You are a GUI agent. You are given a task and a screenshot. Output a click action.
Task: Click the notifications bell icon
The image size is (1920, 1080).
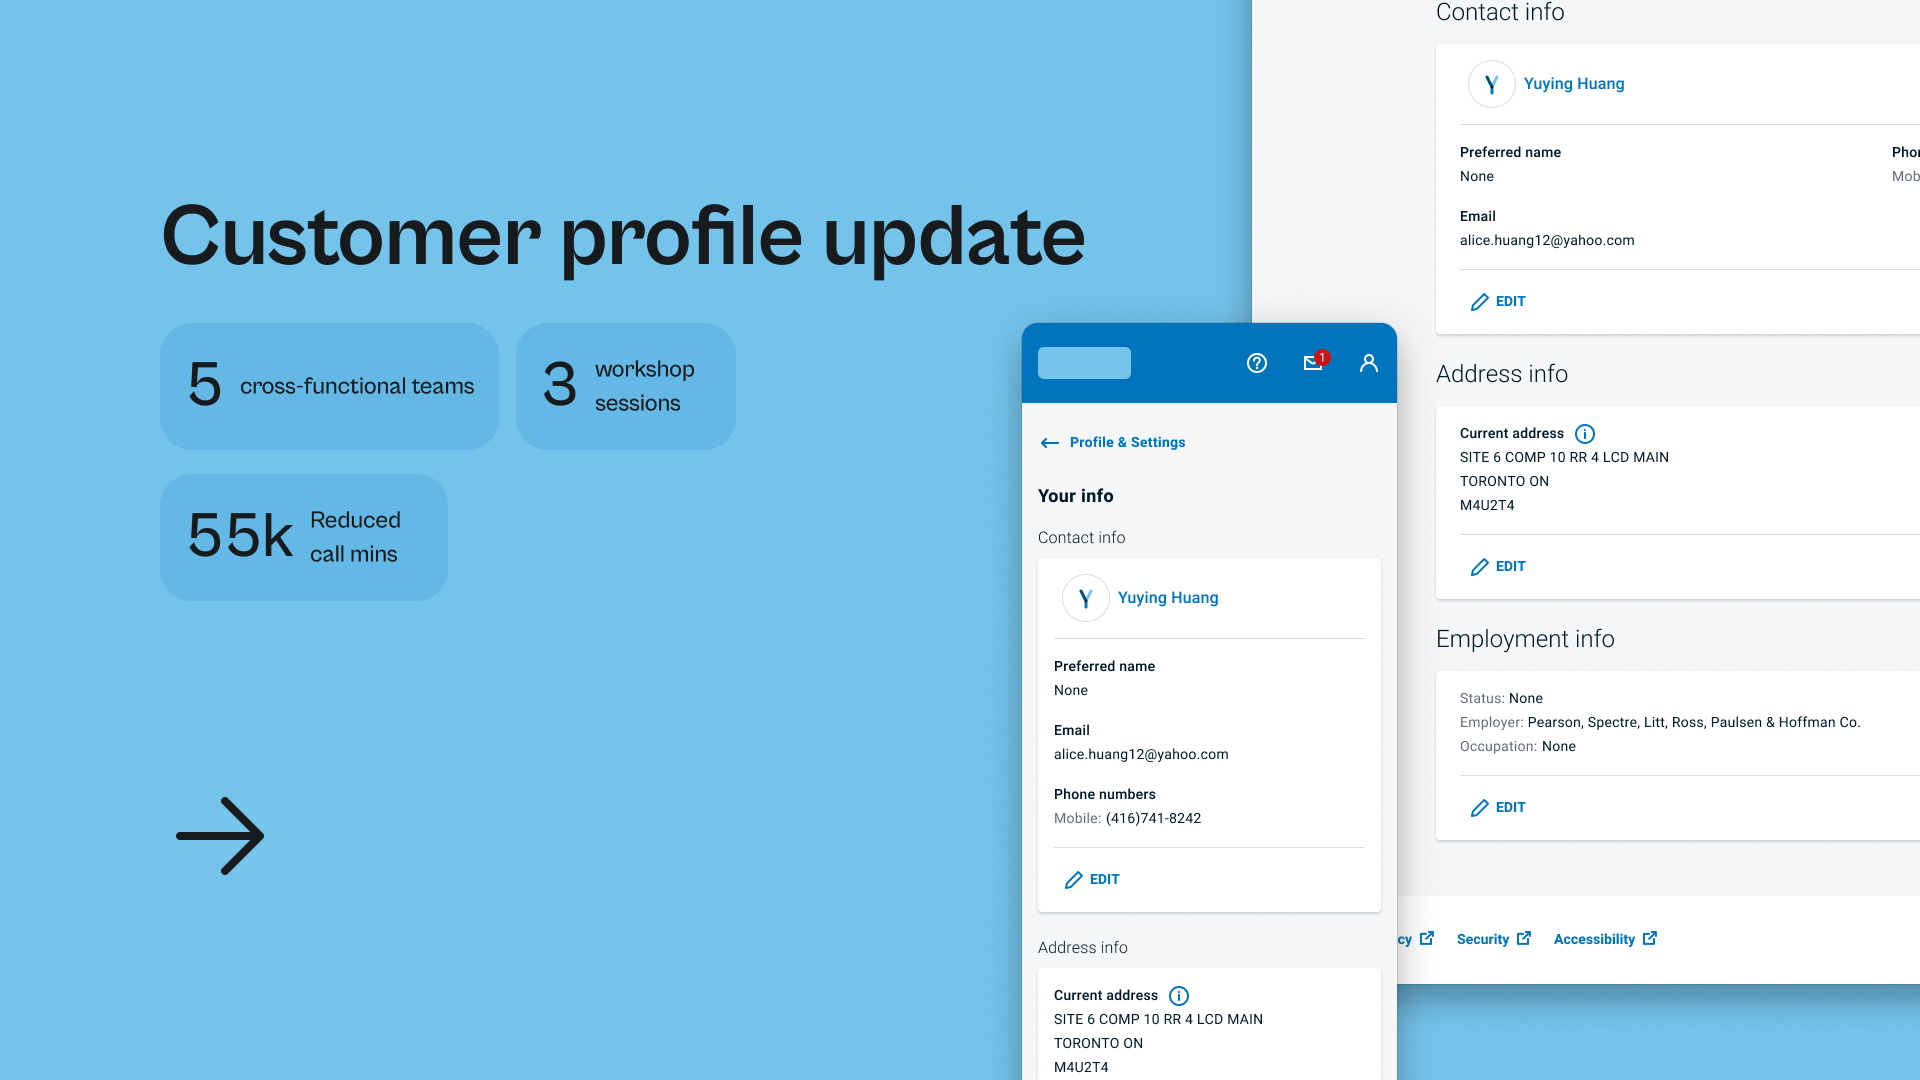[1313, 363]
